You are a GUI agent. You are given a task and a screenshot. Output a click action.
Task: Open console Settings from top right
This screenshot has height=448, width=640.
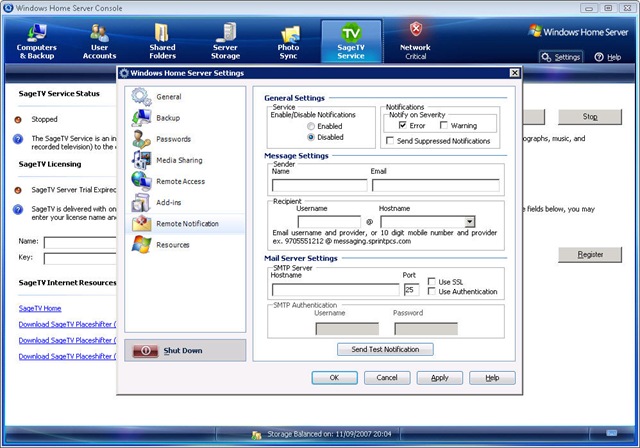tap(561, 57)
